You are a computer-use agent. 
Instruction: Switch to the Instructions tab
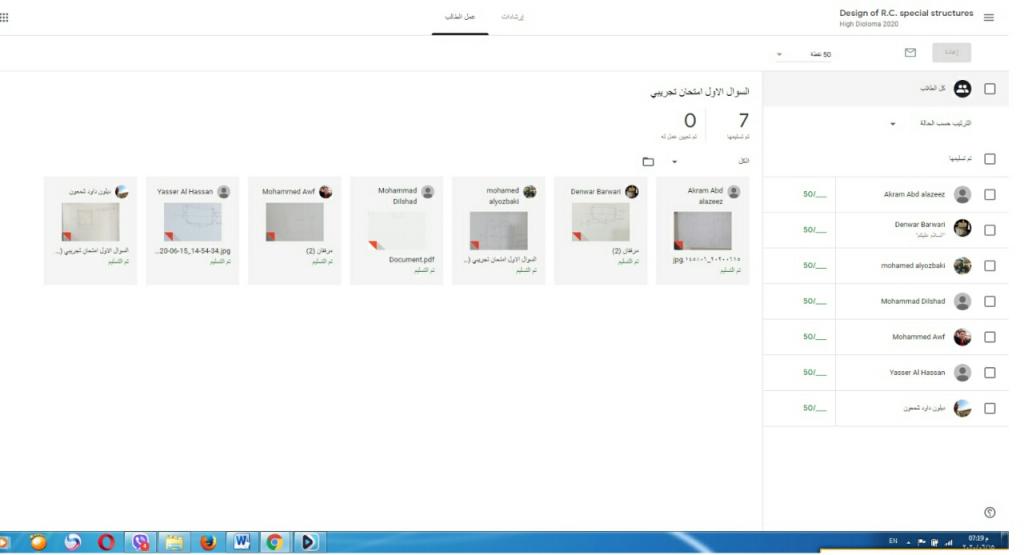[x=513, y=18]
